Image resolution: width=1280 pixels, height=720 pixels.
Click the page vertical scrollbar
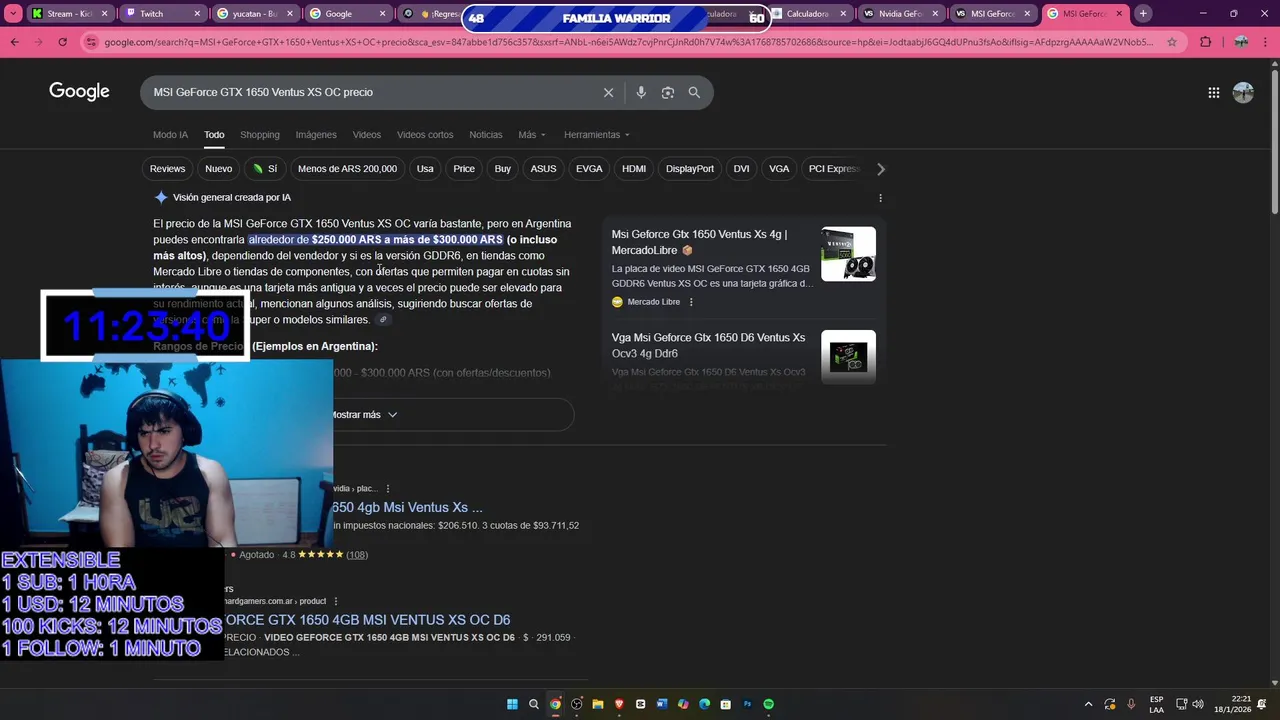(x=1274, y=140)
